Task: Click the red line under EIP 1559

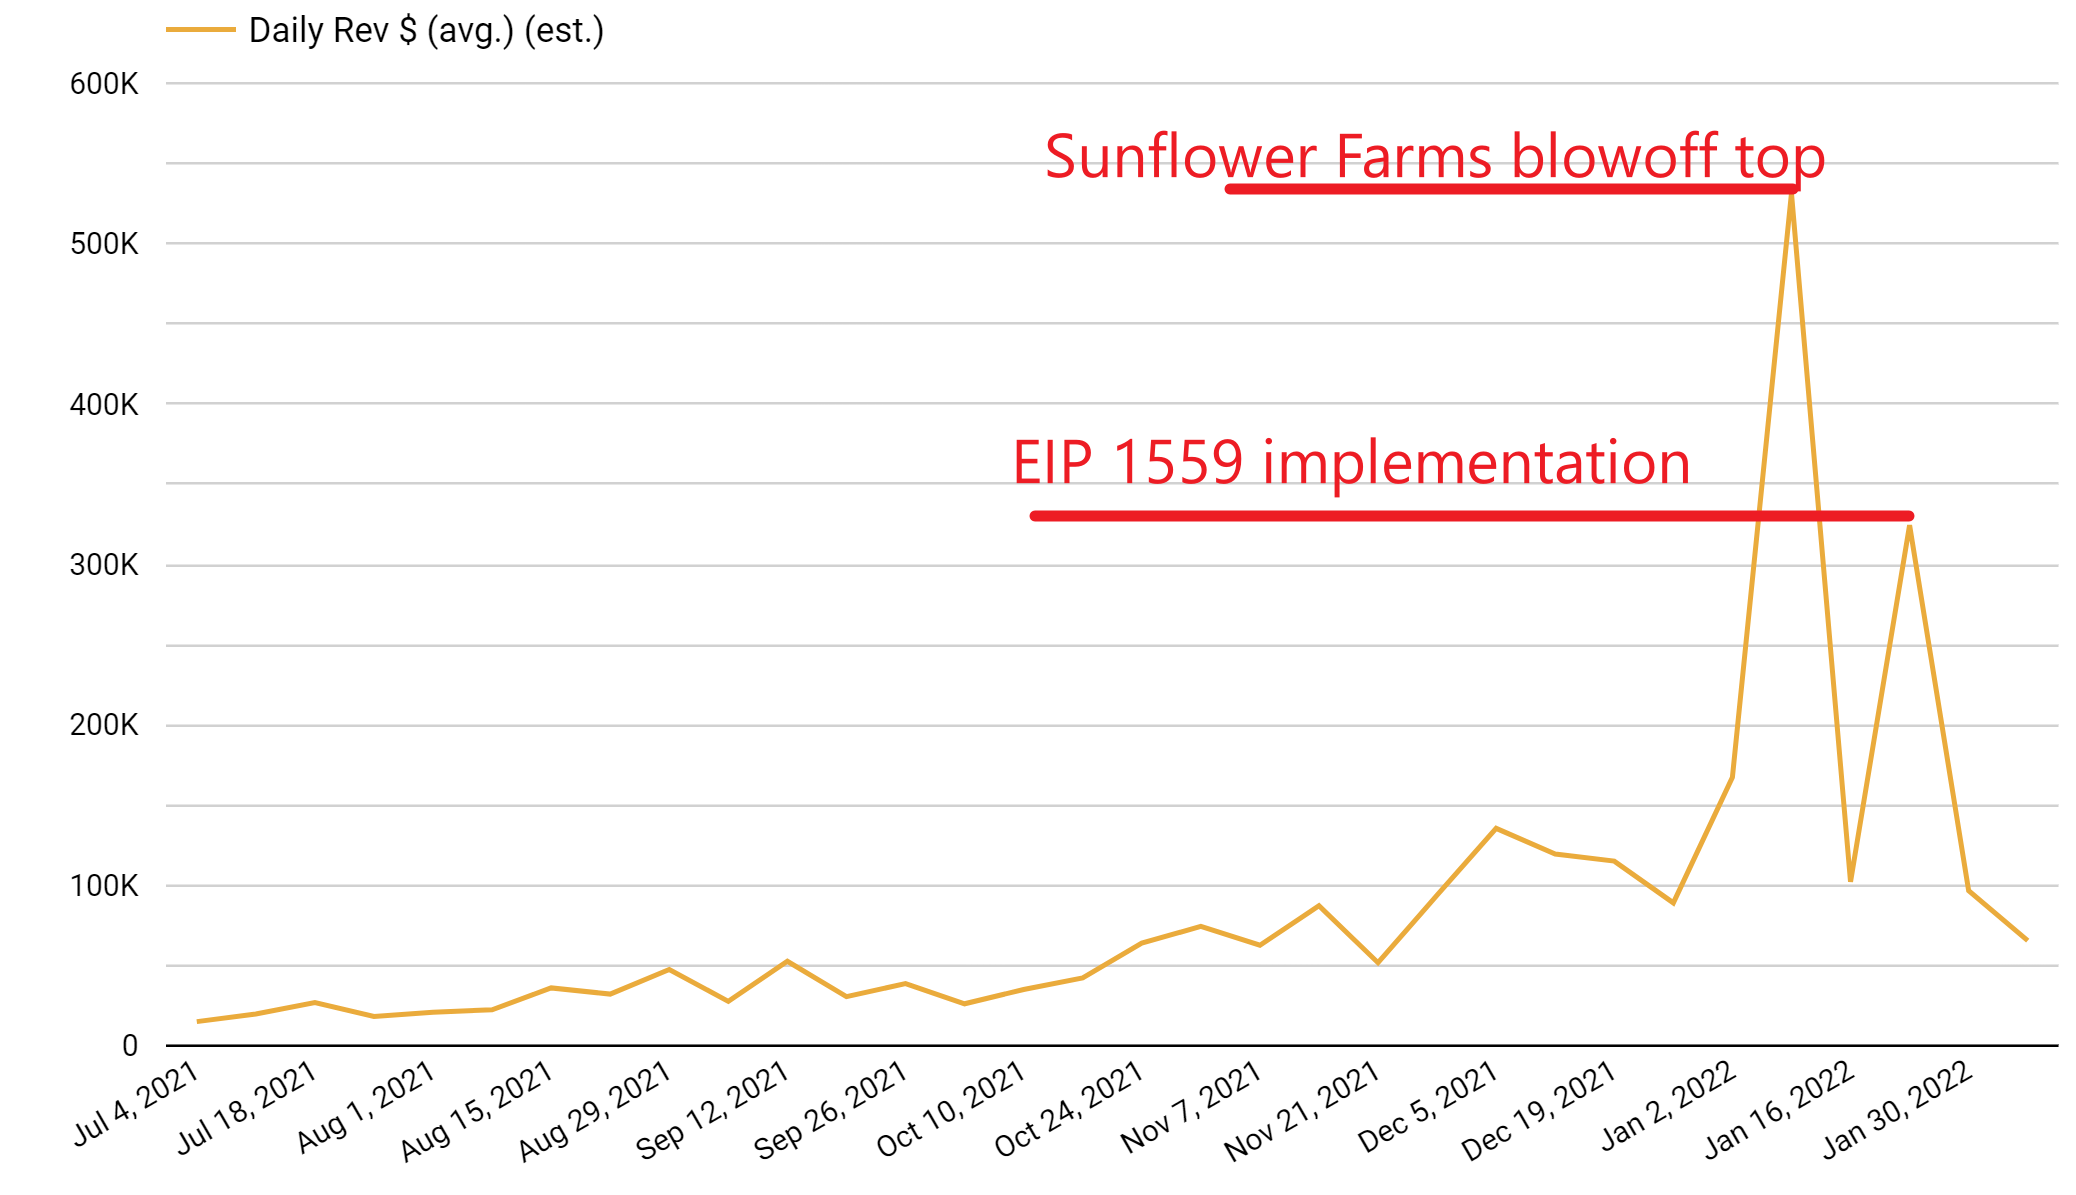Action: 1470,516
